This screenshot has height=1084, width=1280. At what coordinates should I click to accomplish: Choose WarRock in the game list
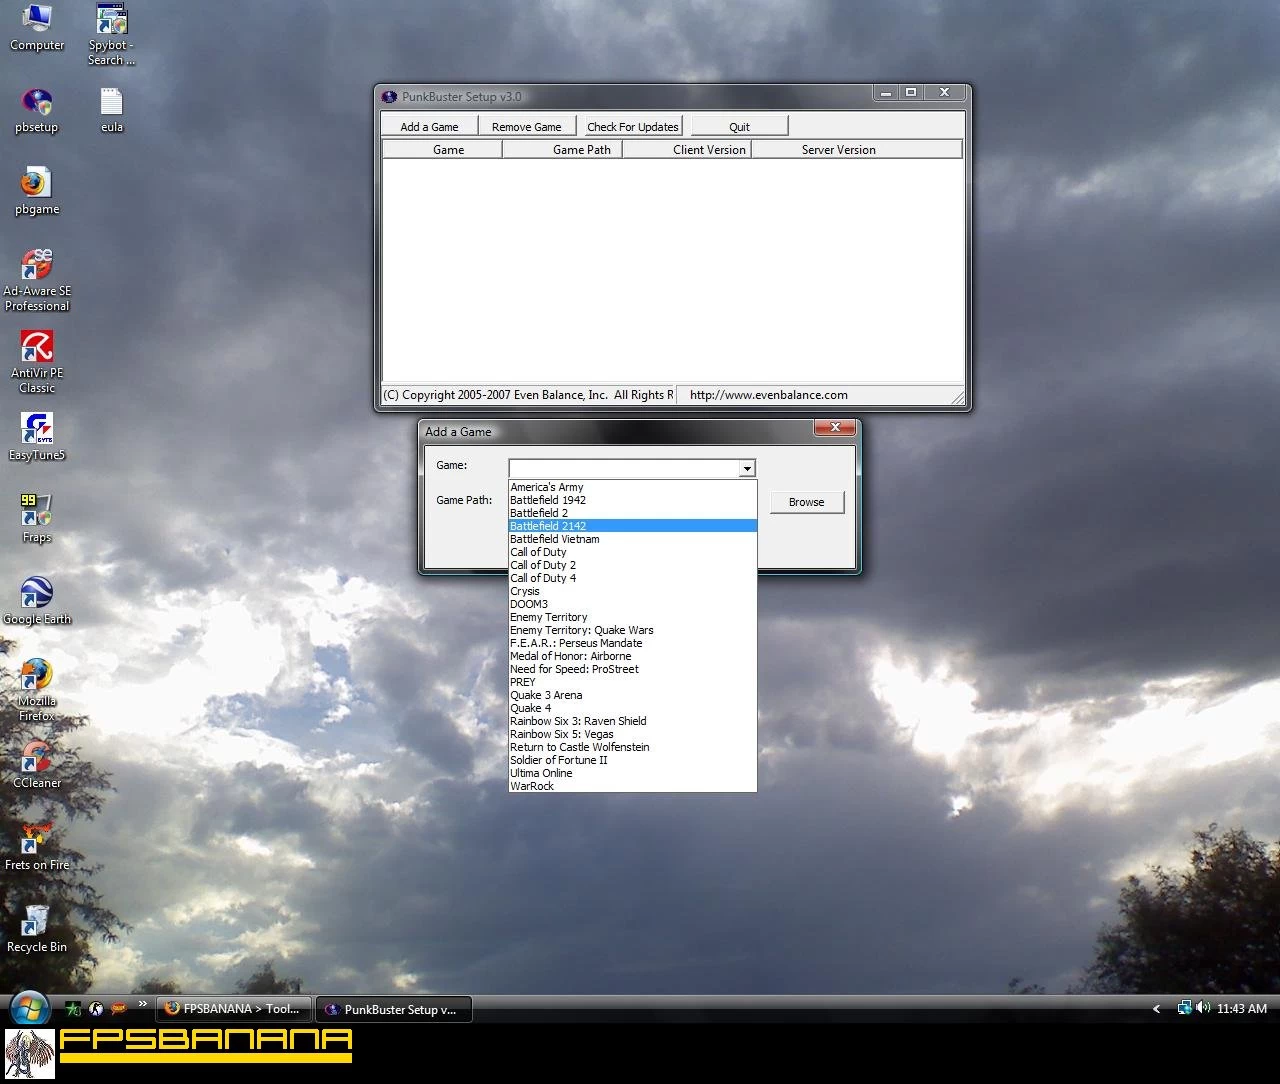tap(632, 786)
